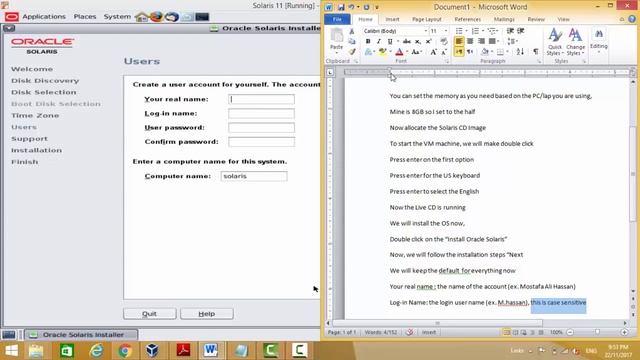Viewport: 640px width, 360px height.
Task: Click the Numbering list icon
Action: coord(476,31)
